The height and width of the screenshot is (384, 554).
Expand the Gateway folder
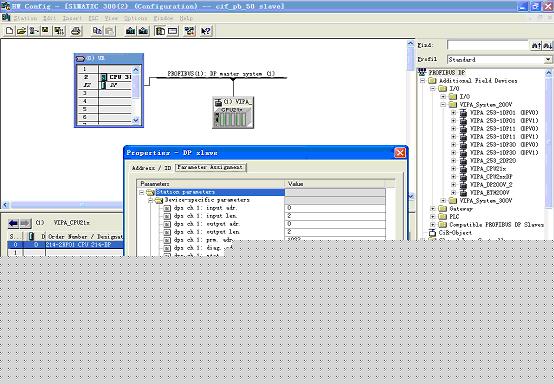click(433, 209)
